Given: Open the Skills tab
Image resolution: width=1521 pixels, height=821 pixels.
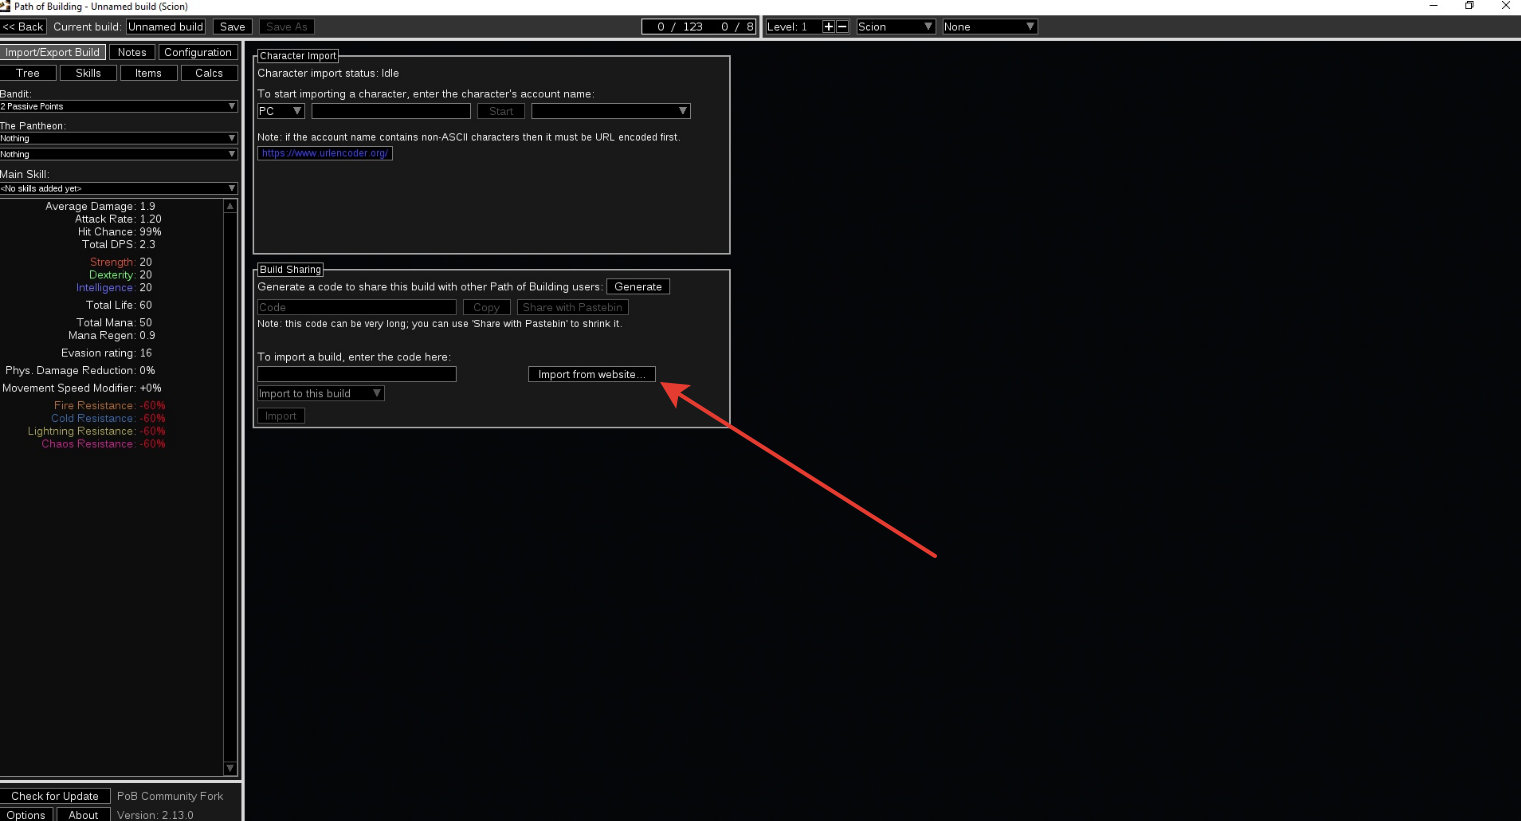Looking at the screenshot, I should (88, 73).
